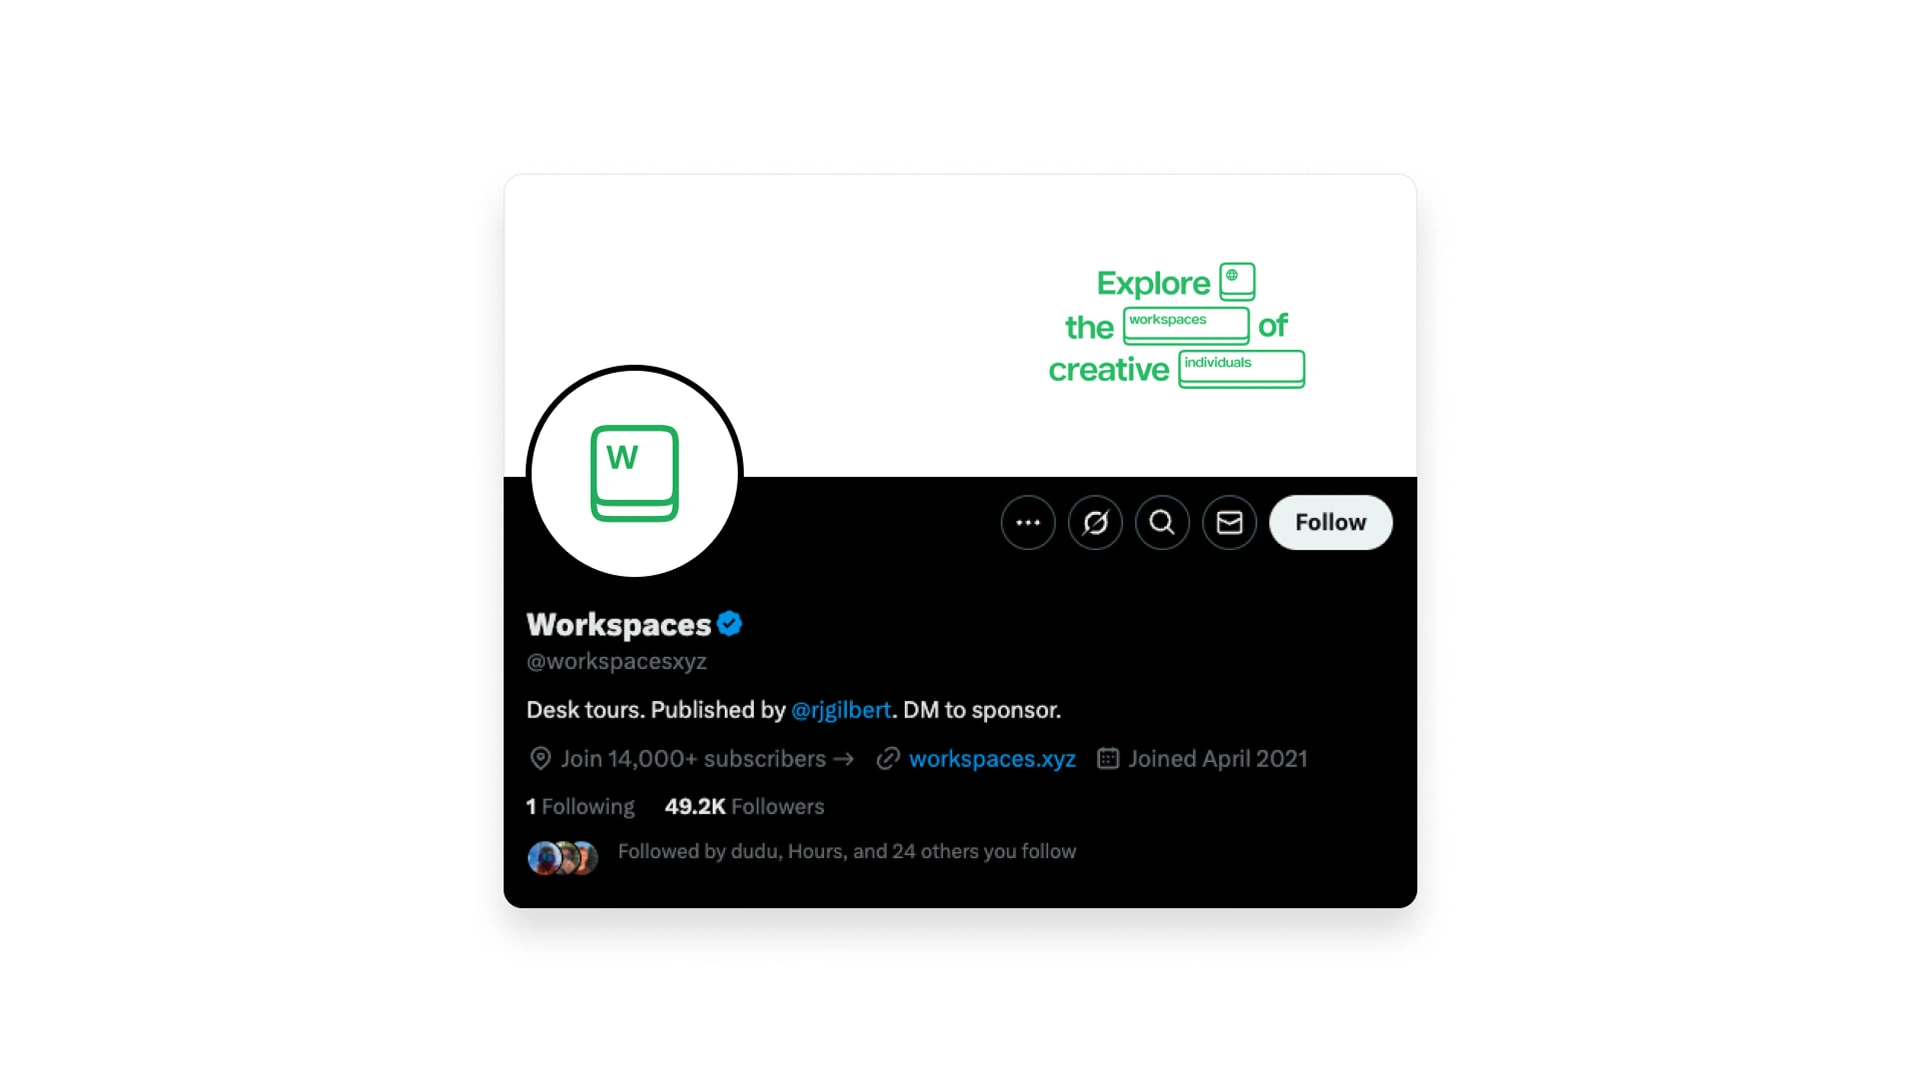Screen dimensions: 1922x1082
Task: Search this profile's posts with magnifier icon
Action: click(x=1162, y=523)
